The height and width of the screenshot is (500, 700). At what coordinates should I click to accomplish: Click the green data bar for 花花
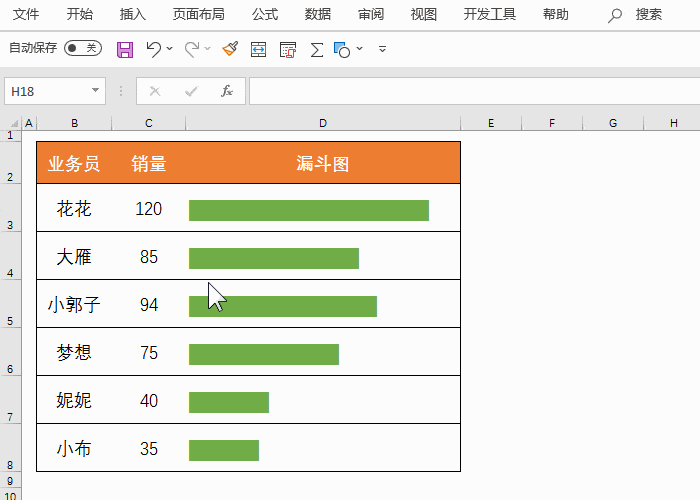click(x=309, y=210)
